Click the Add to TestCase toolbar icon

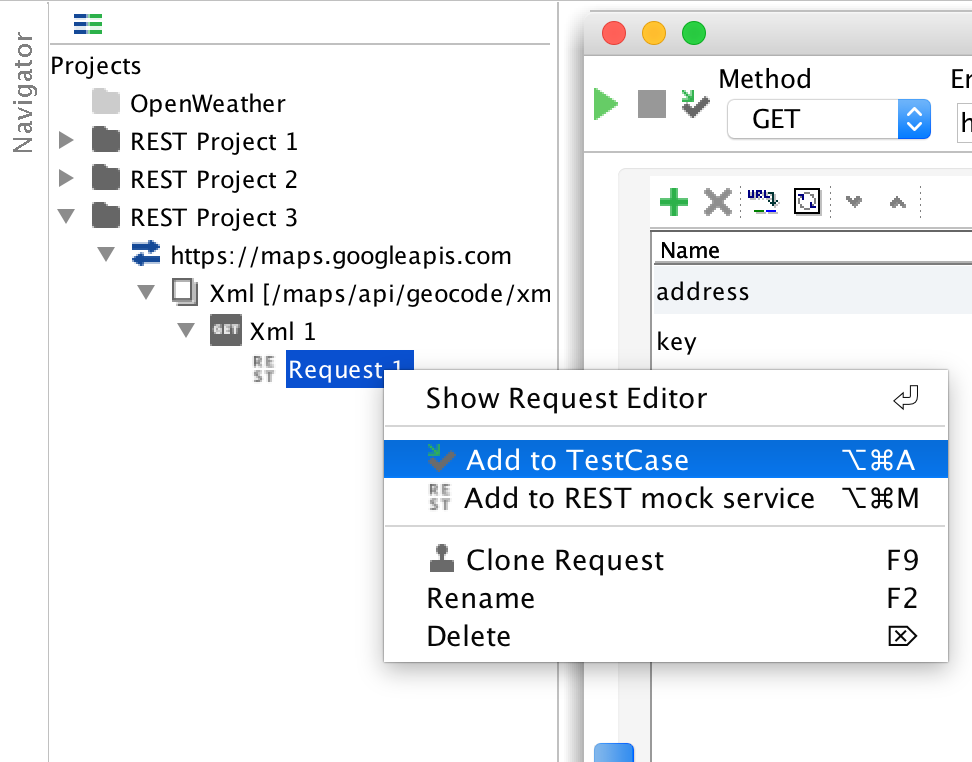[695, 104]
